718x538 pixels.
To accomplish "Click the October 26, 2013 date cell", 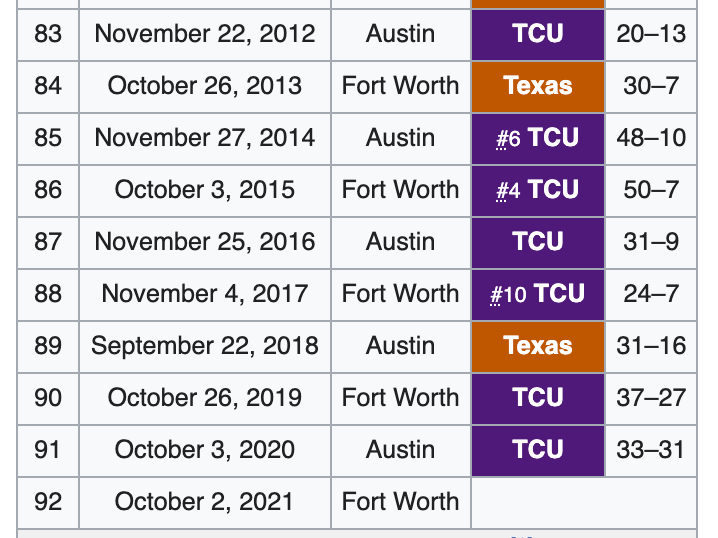I will (205, 87).
